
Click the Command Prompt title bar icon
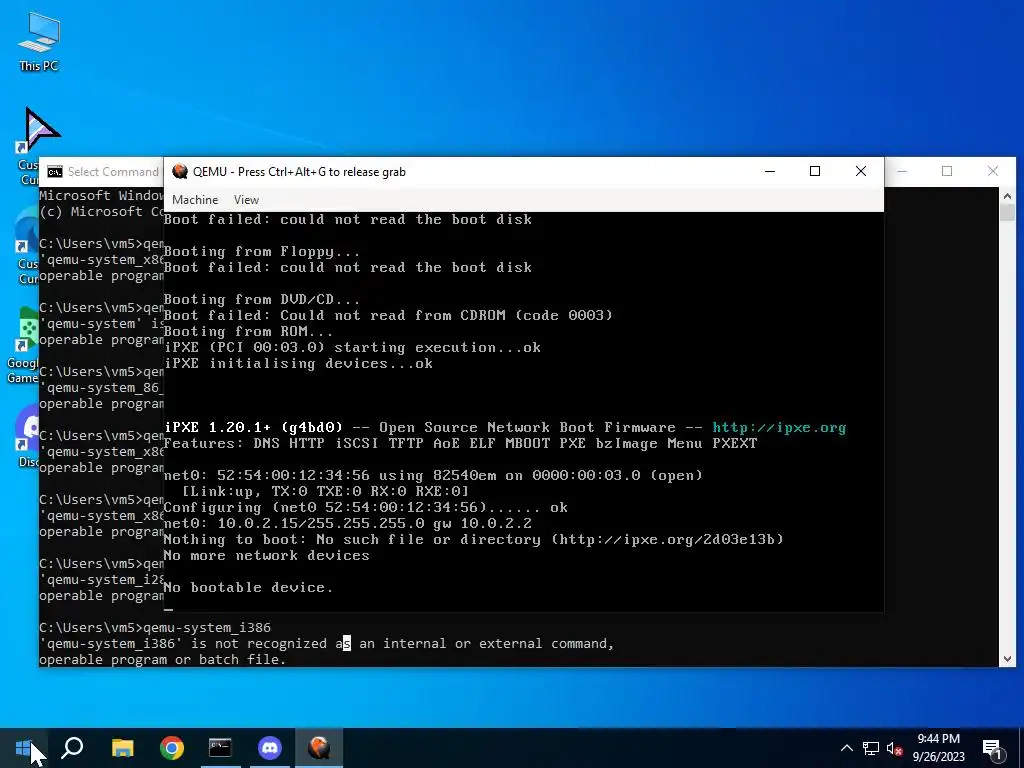pos(55,172)
